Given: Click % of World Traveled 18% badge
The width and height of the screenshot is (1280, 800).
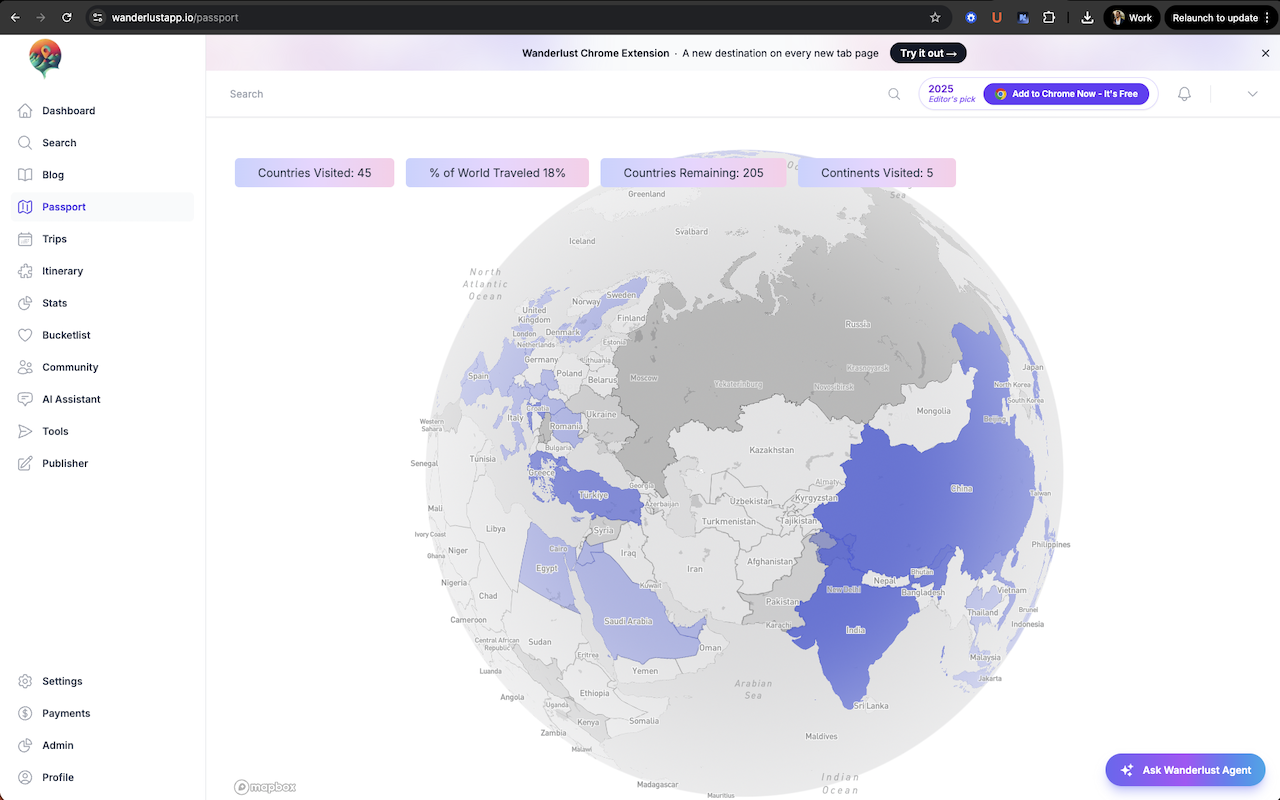Looking at the screenshot, I should coord(497,173).
